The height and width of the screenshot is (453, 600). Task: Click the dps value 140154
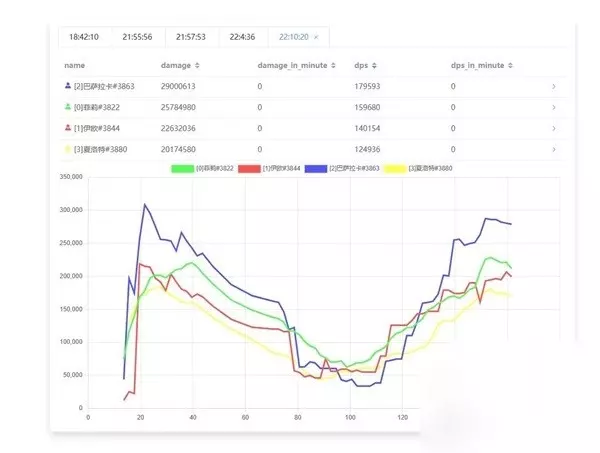[x=367, y=129]
